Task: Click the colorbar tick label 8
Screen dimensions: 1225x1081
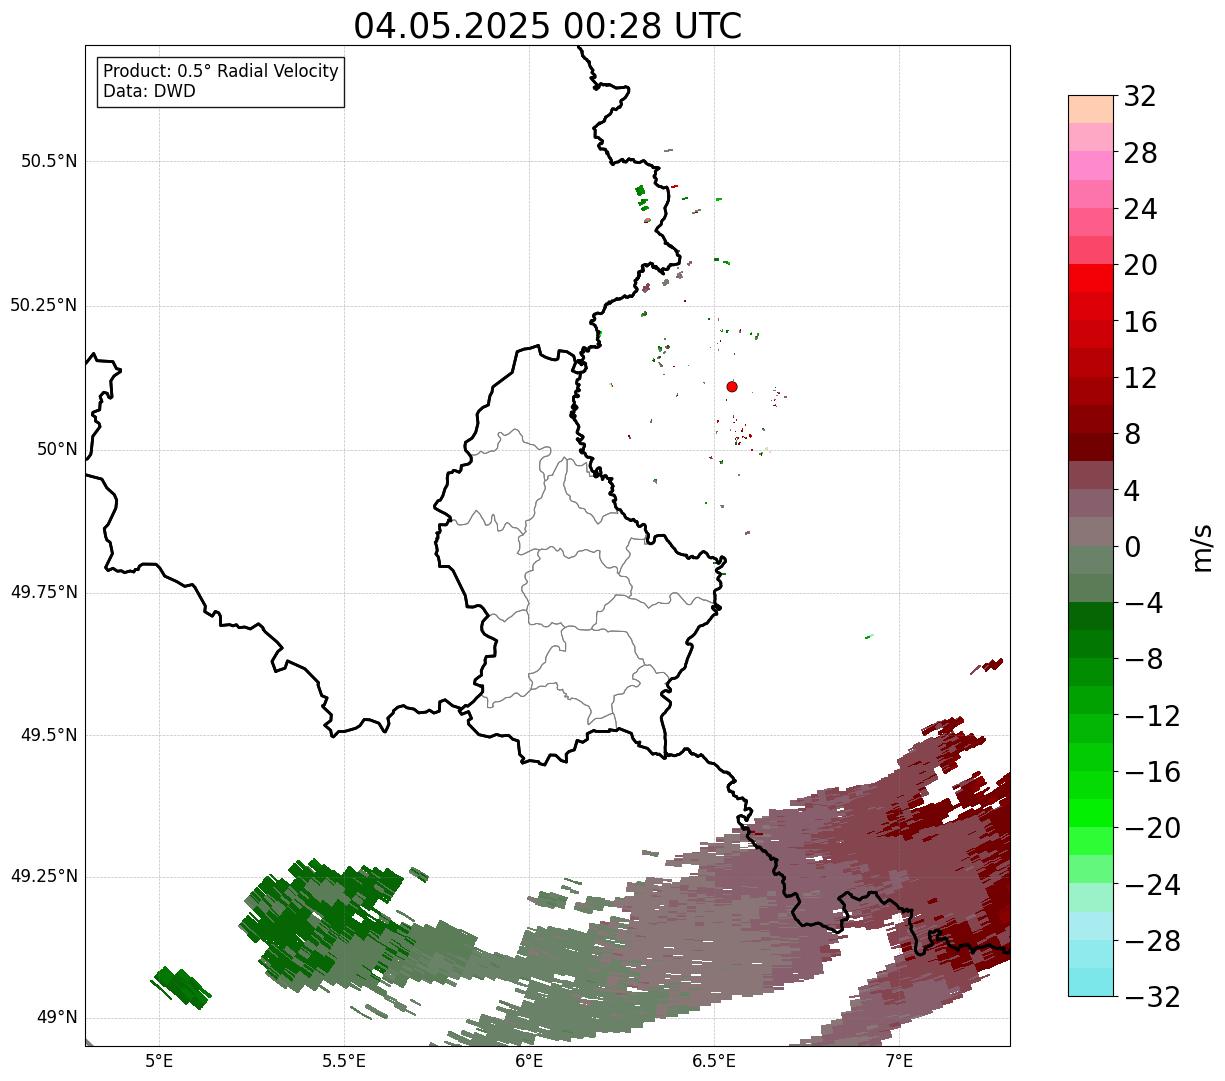Action: coord(1133,434)
